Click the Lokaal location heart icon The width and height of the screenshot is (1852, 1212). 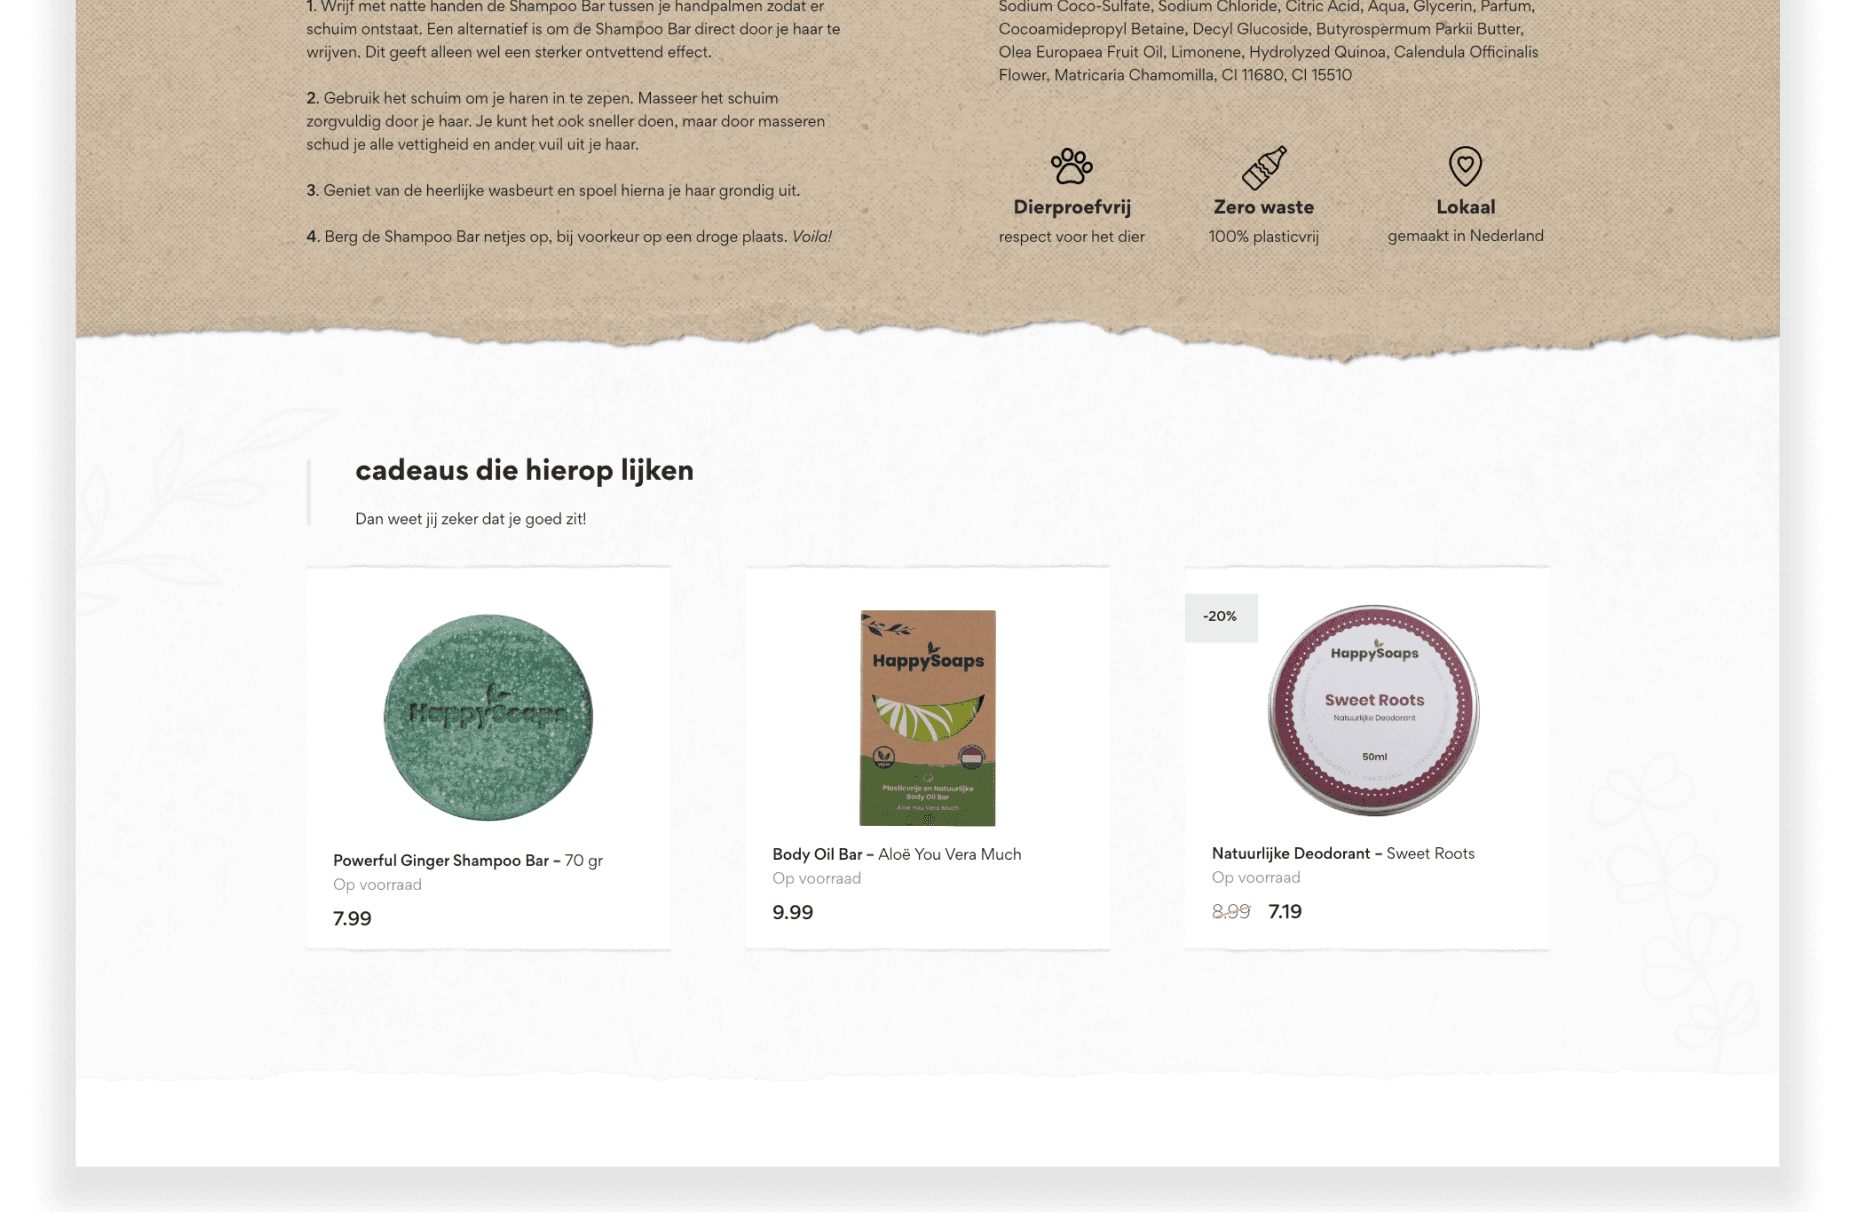[1465, 166]
